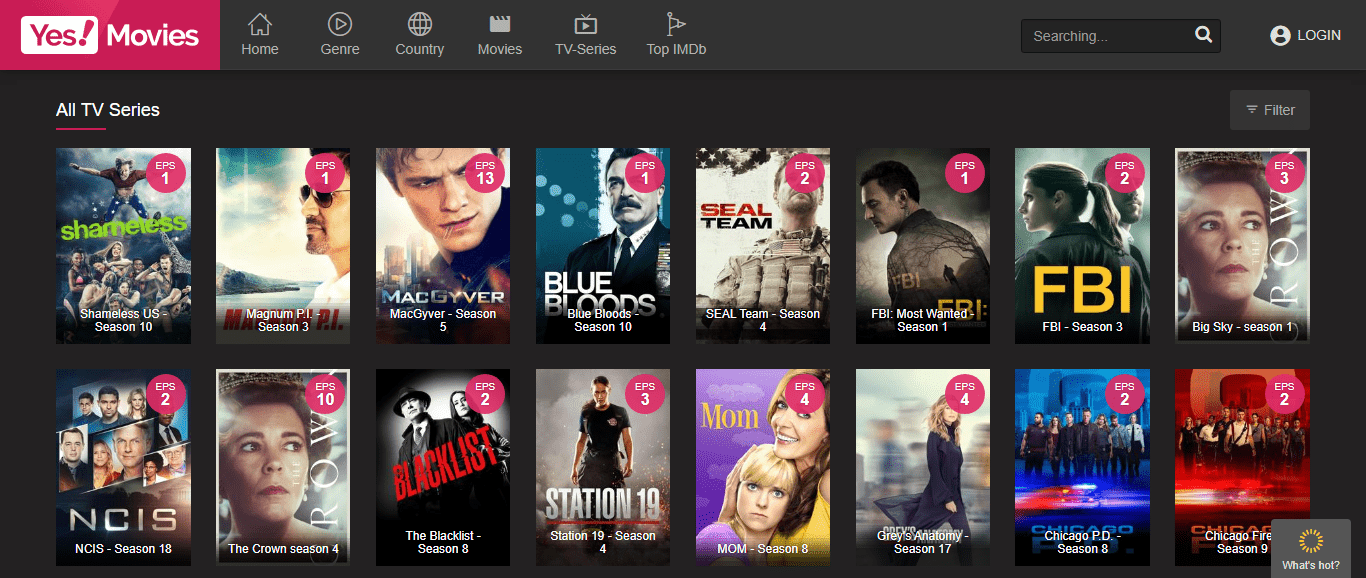Click the Top IMDb flag icon
Screen dimensions: 1366x578
pos(676,24)
